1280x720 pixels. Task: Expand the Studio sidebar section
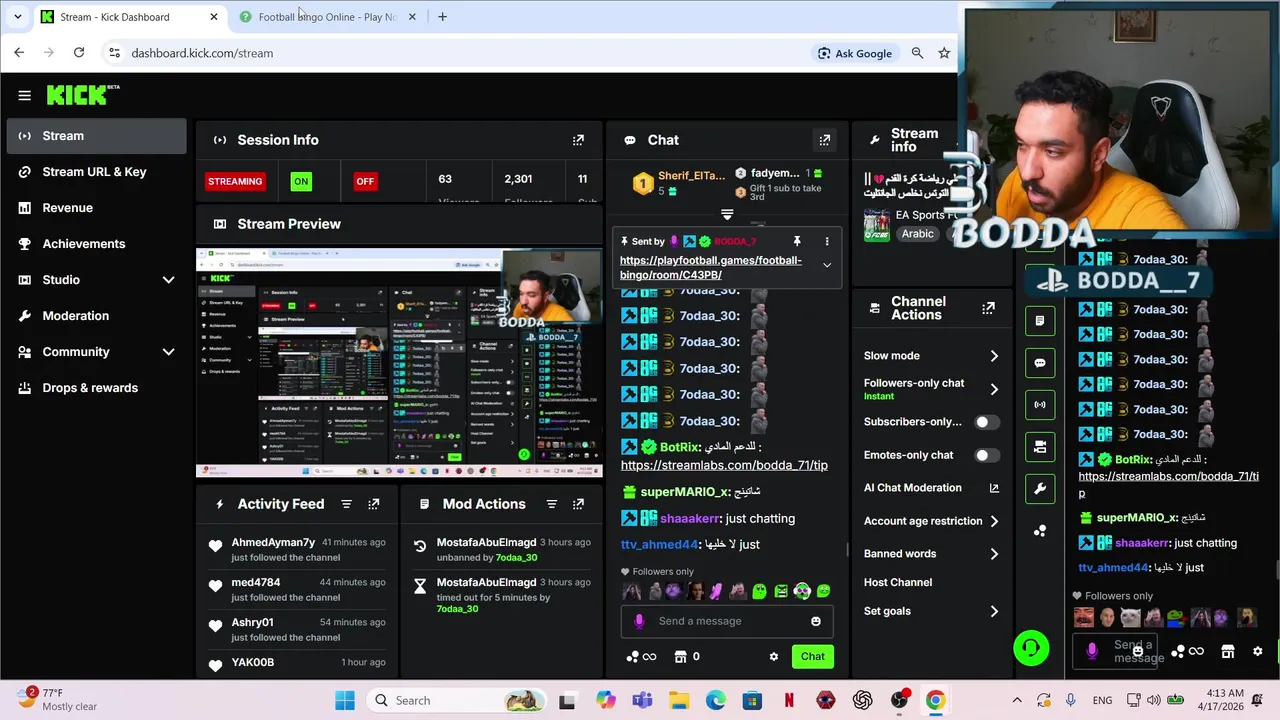click(x=168, y=280)
